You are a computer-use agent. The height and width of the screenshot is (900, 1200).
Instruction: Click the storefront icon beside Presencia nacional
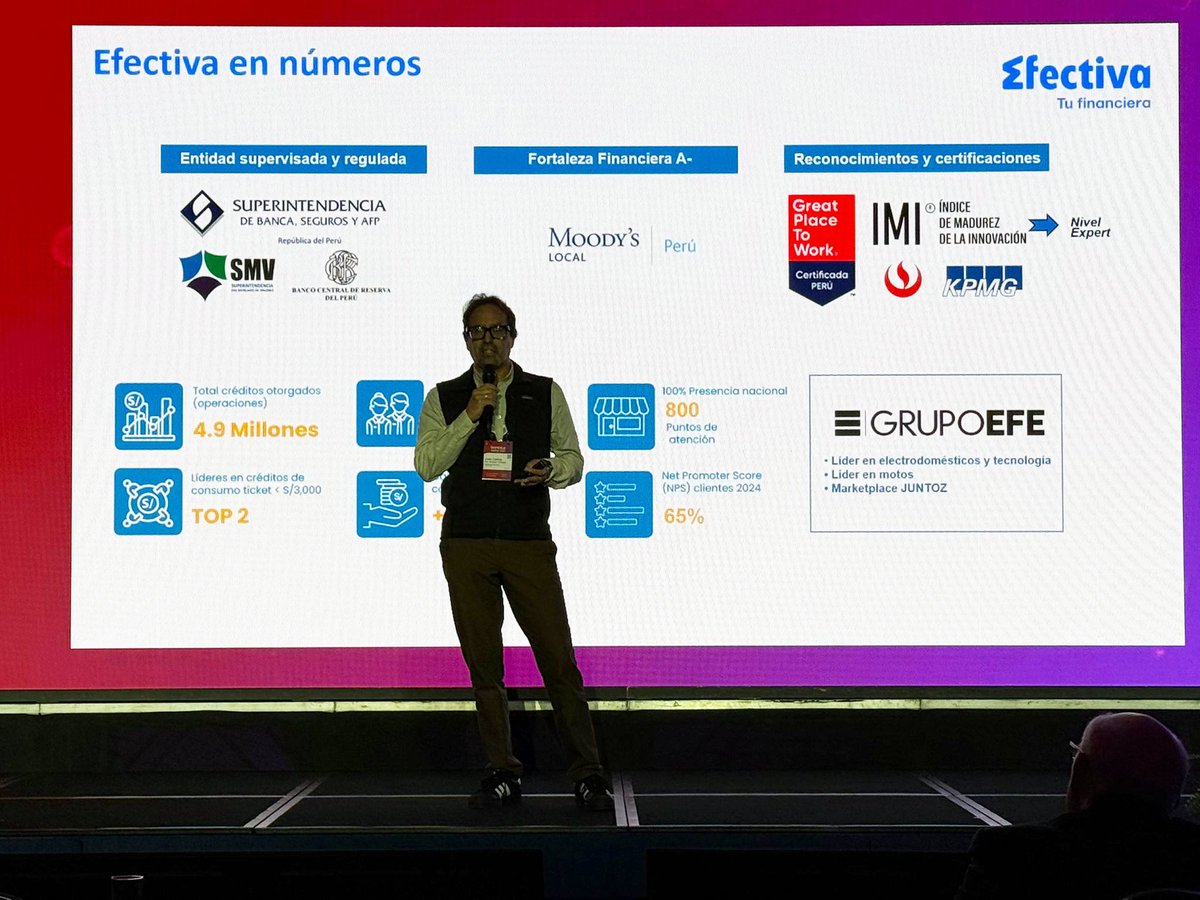(621, 416)
